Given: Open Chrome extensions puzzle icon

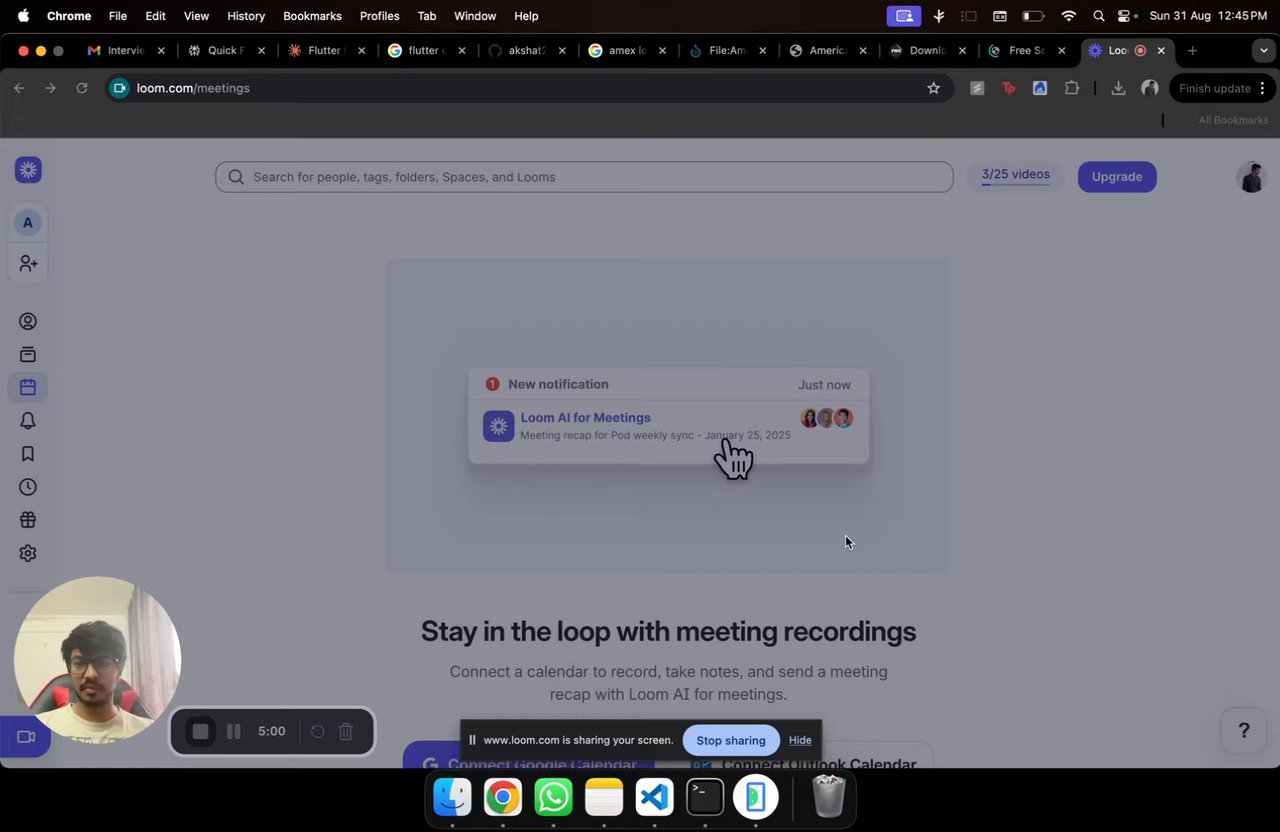Looking at the screenshot, I should (x=1072, y=88).
